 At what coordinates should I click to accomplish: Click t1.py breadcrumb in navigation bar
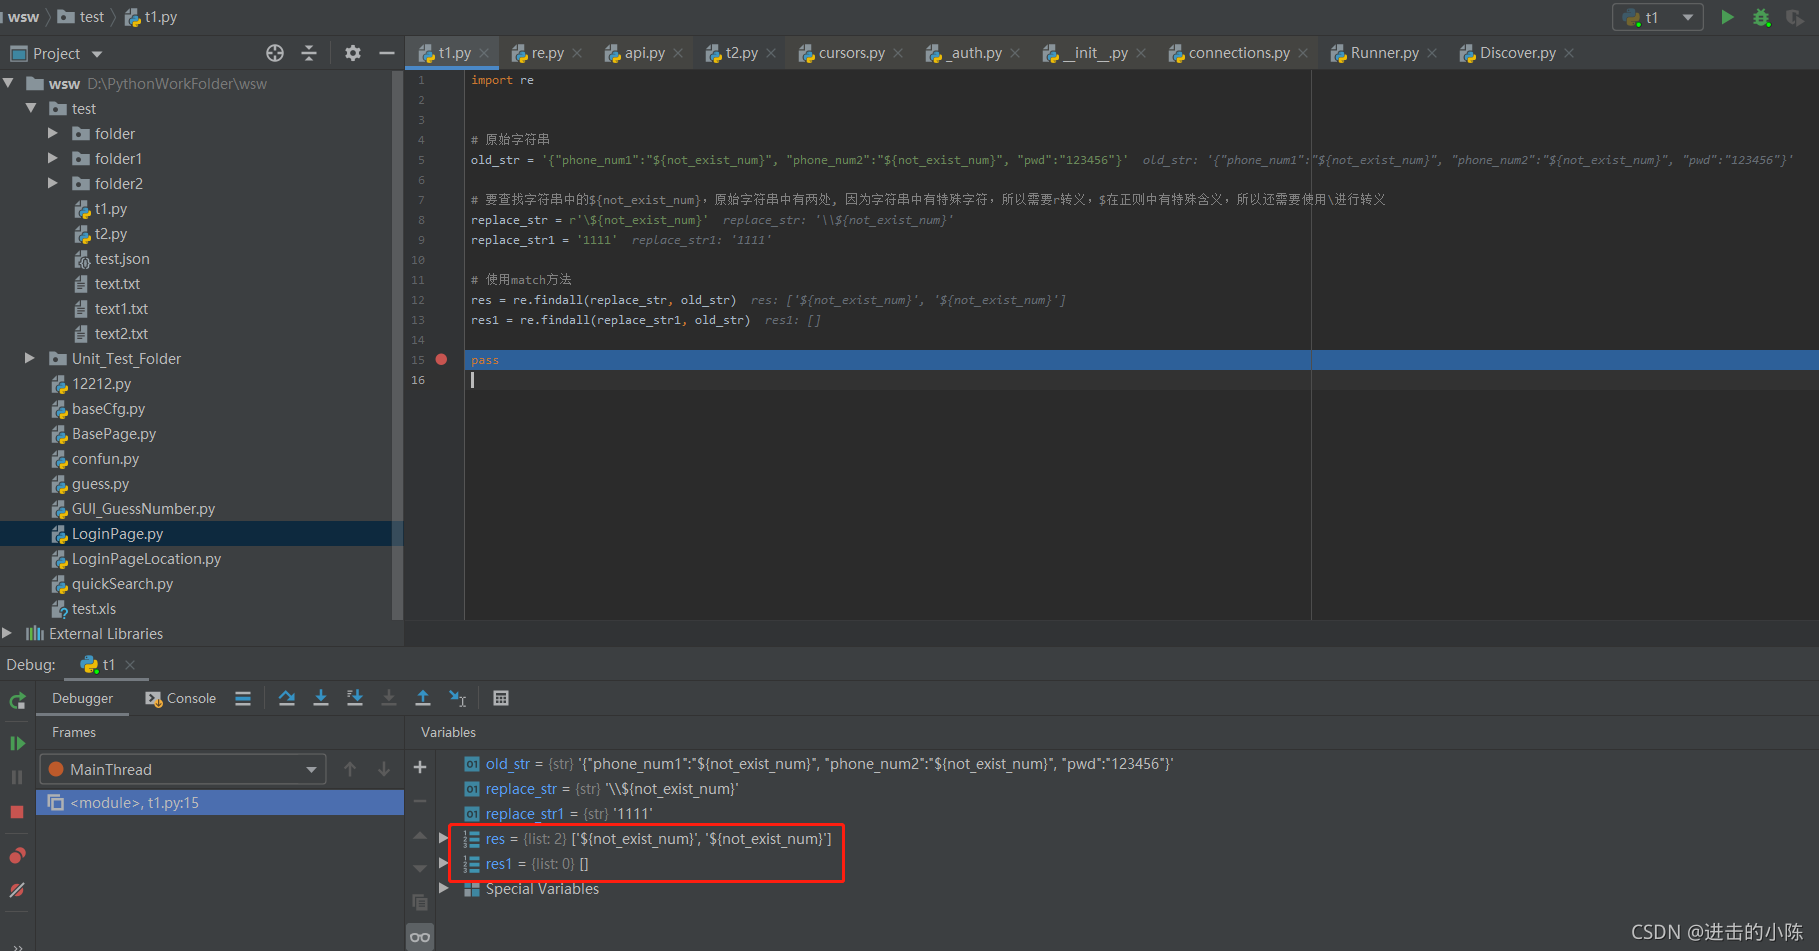[x=151, y=17]
